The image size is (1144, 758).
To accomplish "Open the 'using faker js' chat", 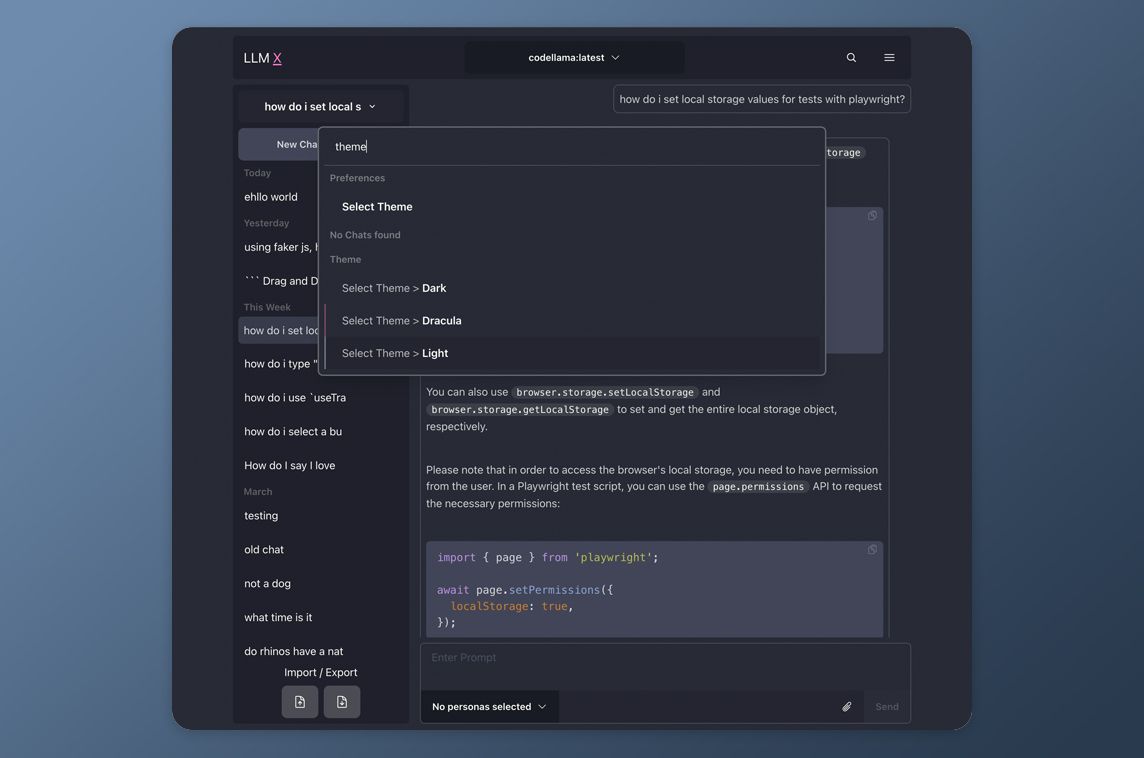I will point(279,247).
